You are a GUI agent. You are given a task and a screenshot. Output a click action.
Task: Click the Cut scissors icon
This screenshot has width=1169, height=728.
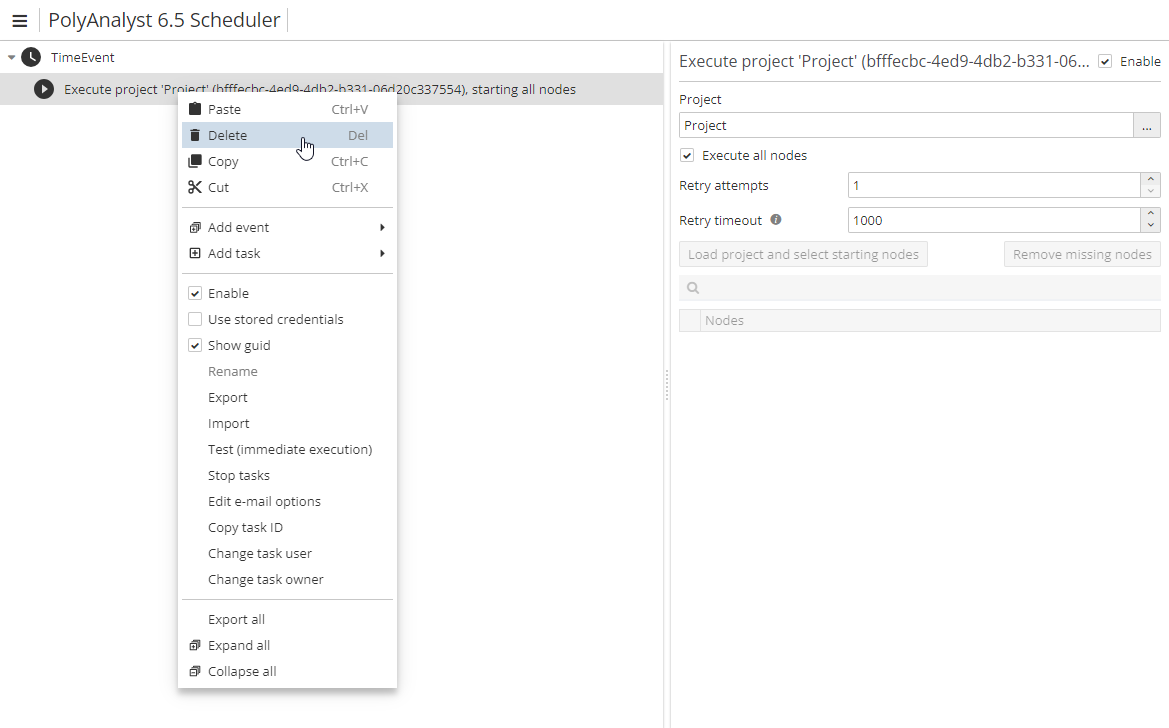pyautogui.click(x=195, y=187)
